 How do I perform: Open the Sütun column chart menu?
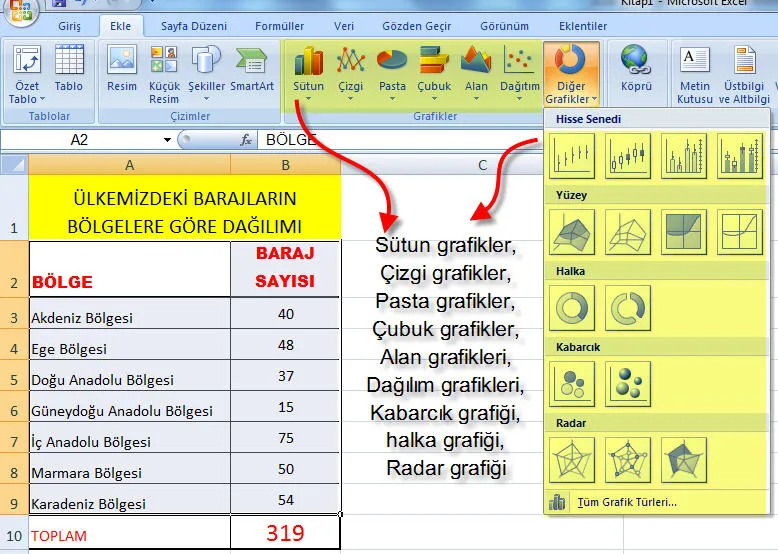[308, 71]
